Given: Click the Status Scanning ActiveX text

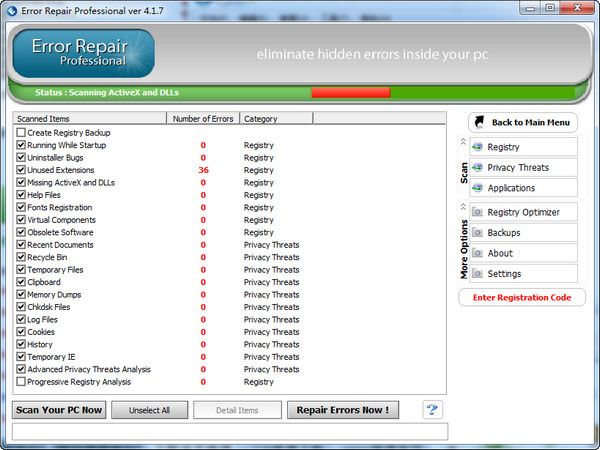Looking at the screenshot, I should [x=107, y=92].
